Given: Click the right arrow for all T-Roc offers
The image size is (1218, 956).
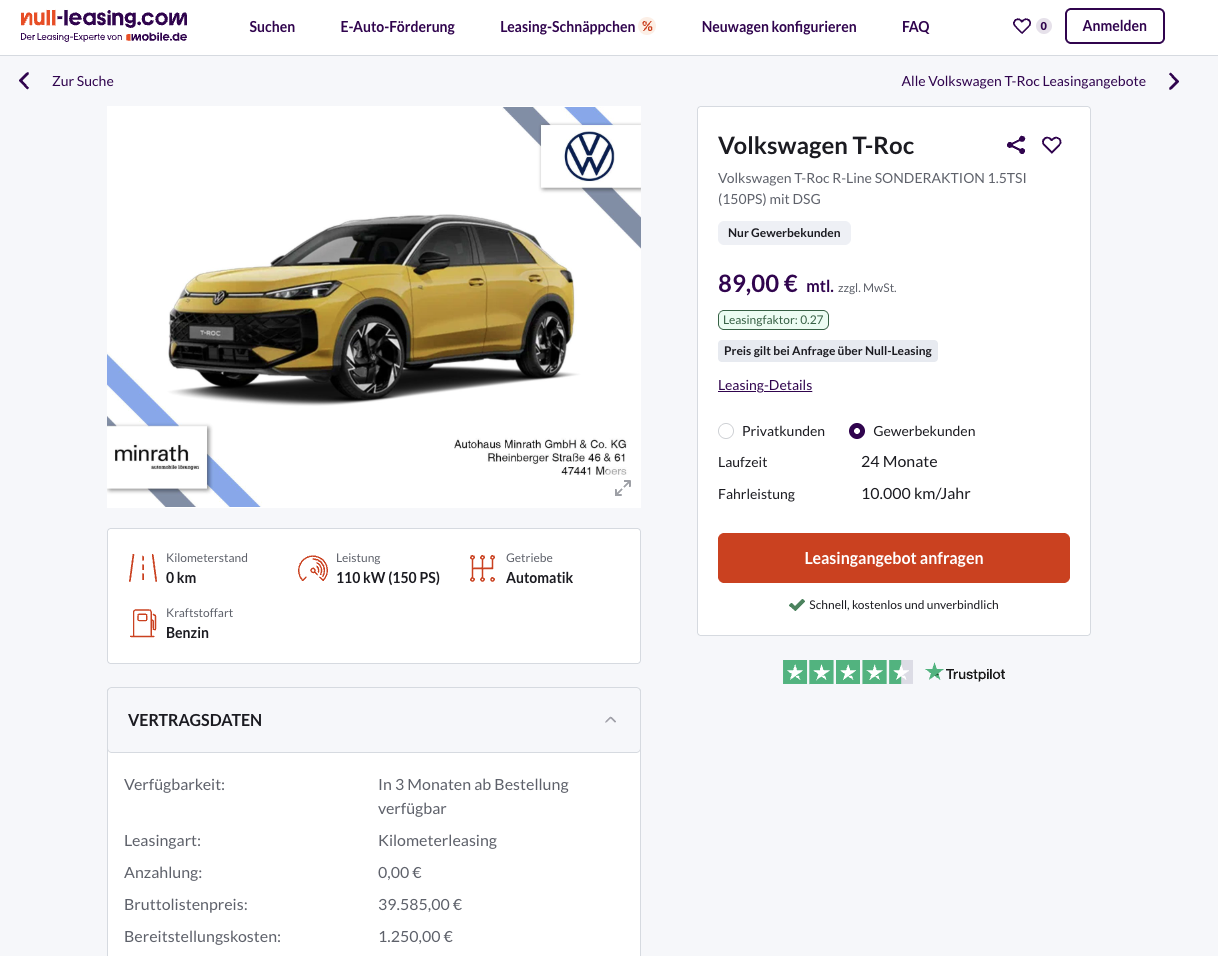Looking at the screenshot, I should (x=1174, y=81).
